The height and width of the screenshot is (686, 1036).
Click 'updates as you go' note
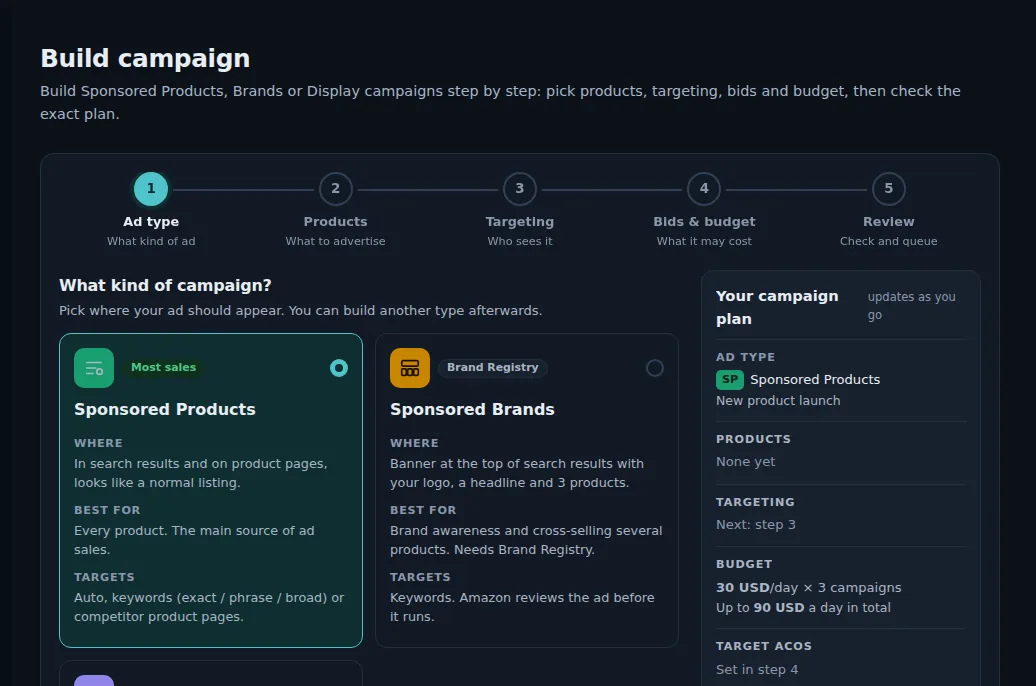(911, 306)
